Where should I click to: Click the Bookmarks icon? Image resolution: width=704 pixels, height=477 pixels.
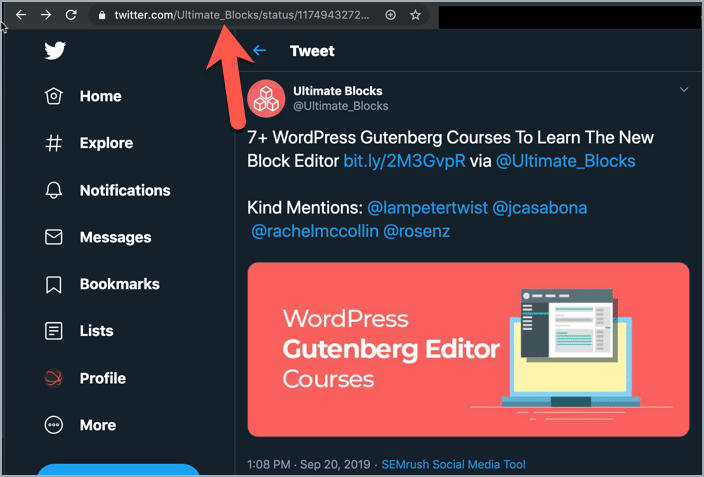(x=54, y=284)
